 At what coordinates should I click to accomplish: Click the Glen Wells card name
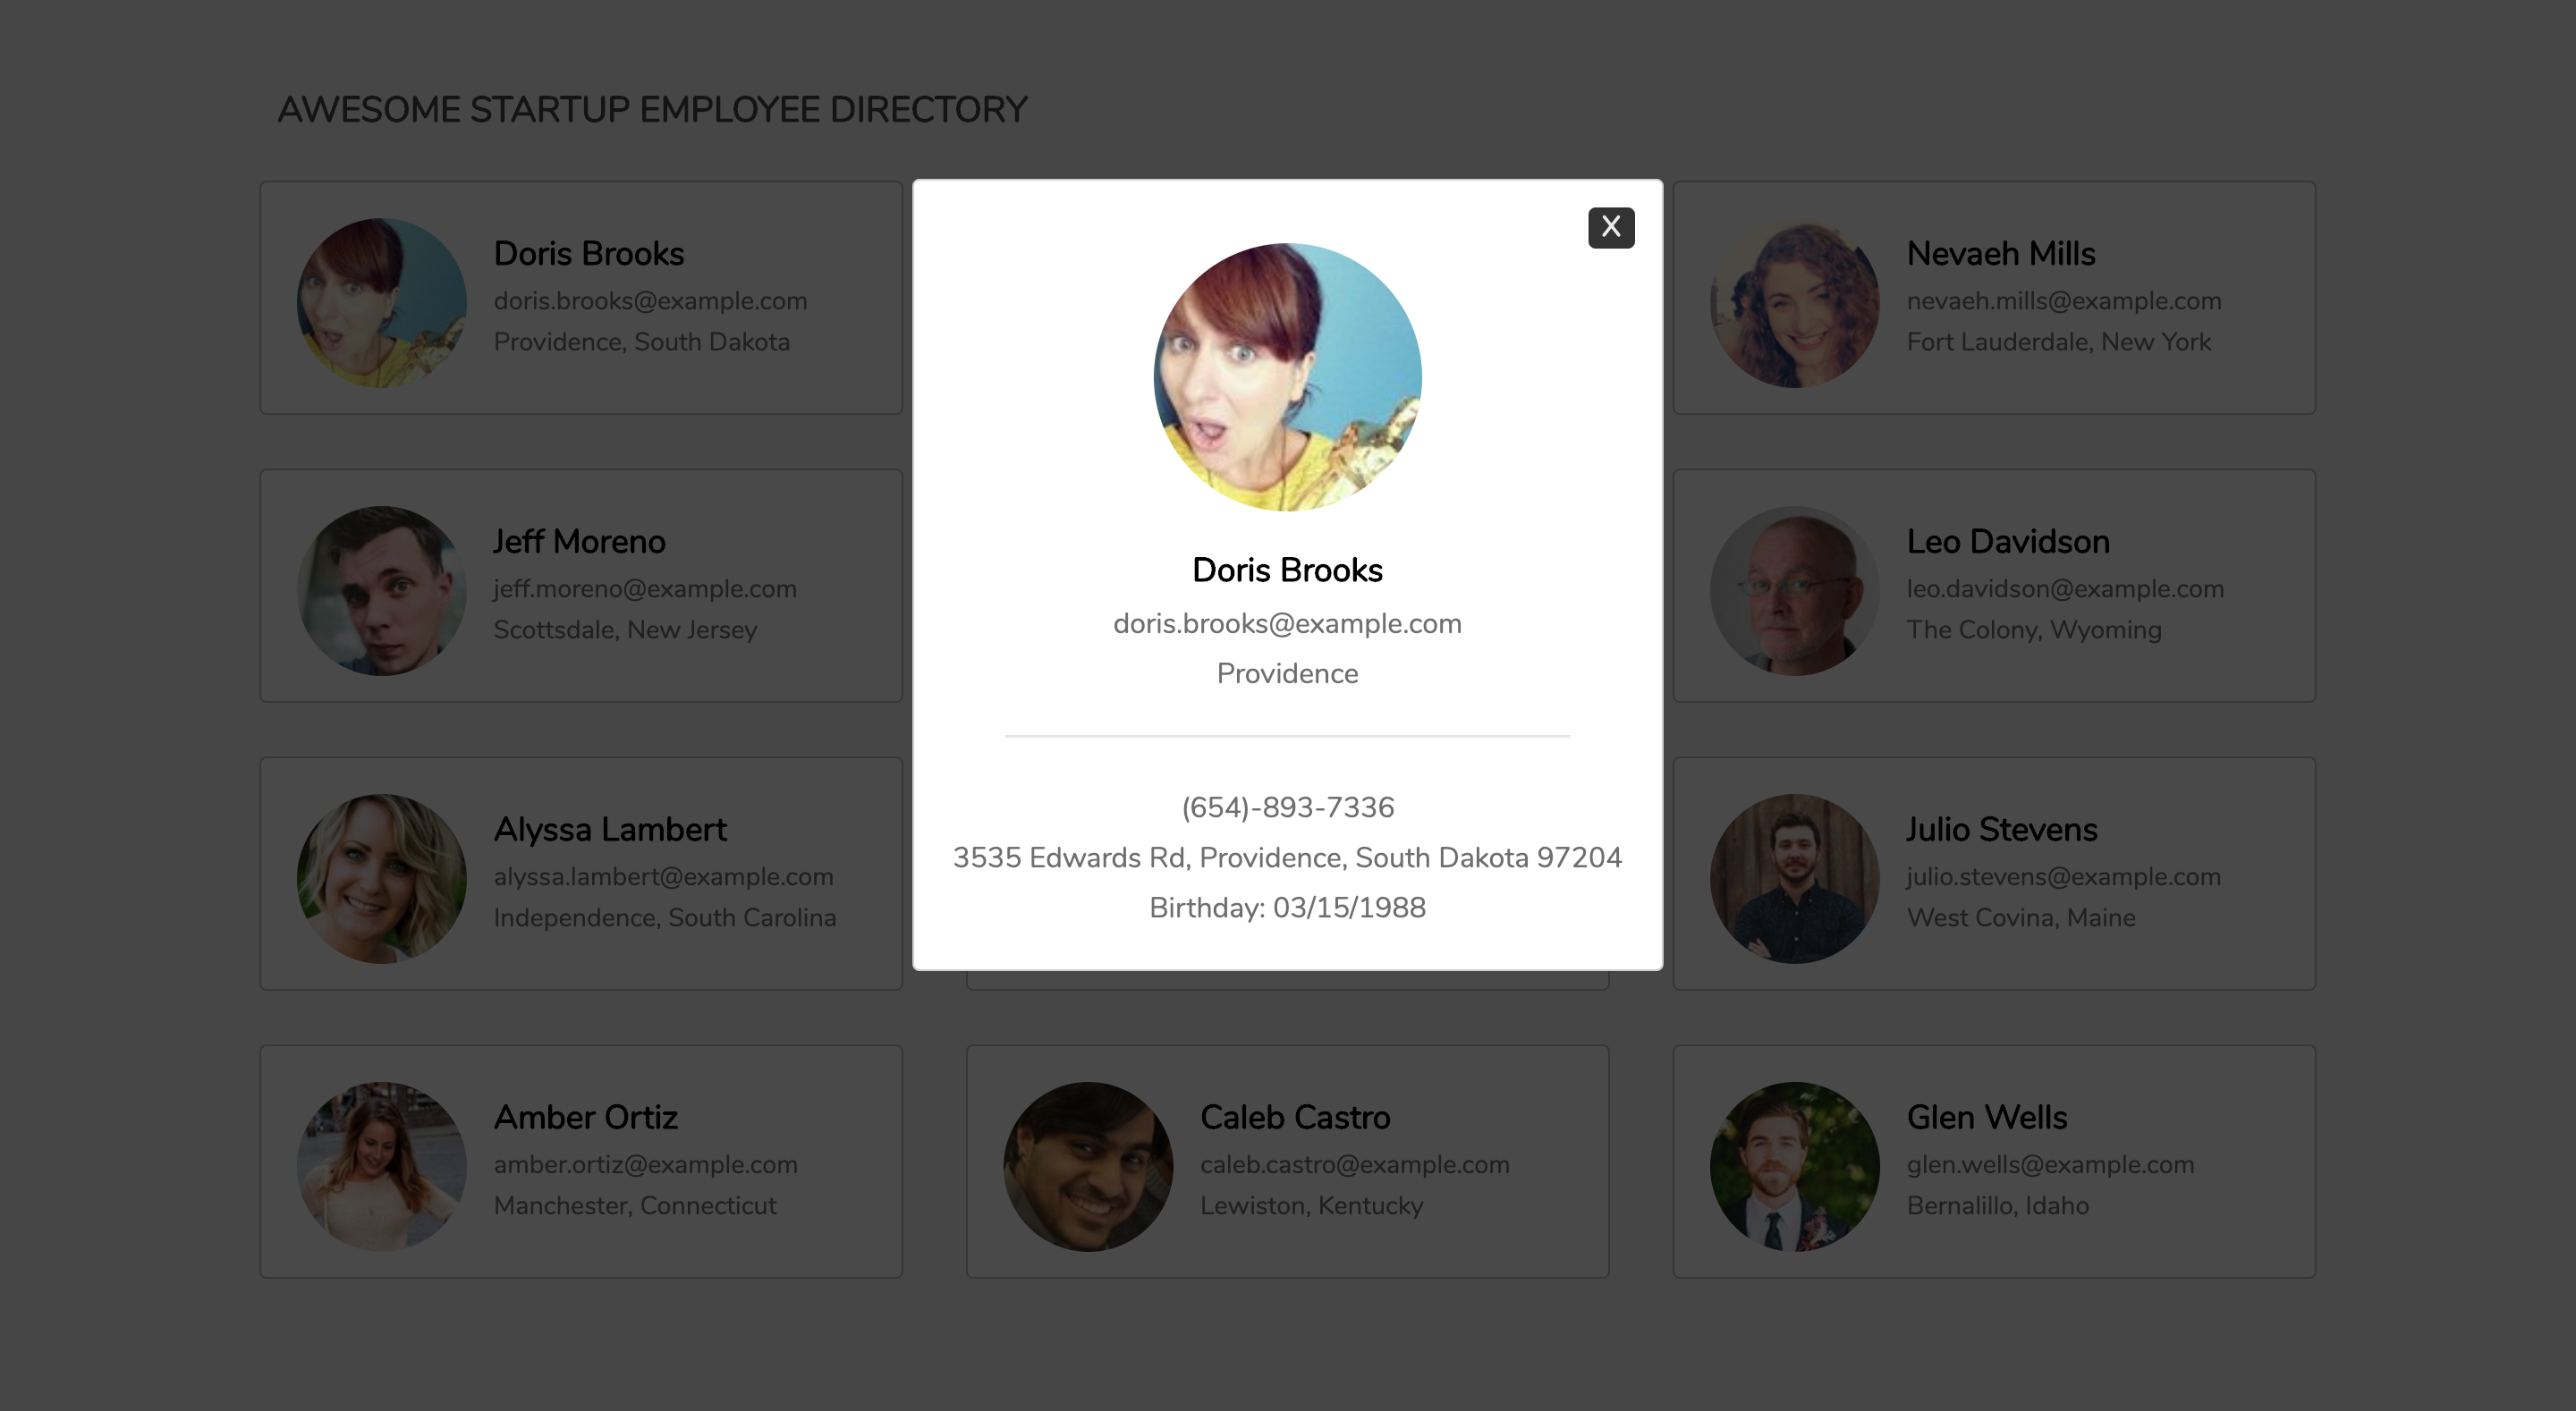[1986, 1118]
